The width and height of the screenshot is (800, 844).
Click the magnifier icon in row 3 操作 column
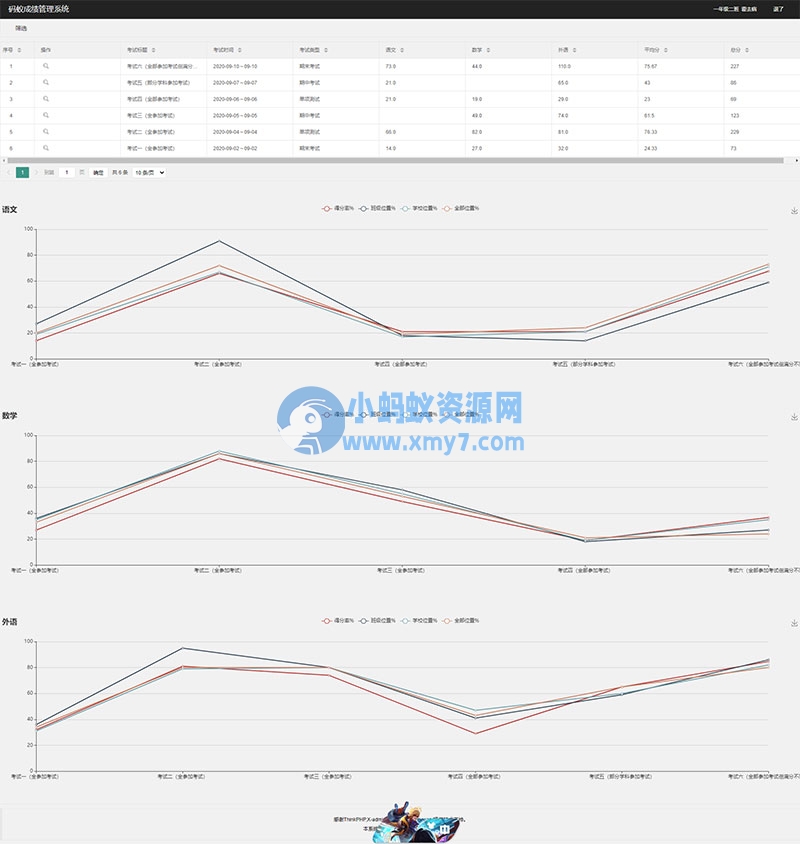47,98
